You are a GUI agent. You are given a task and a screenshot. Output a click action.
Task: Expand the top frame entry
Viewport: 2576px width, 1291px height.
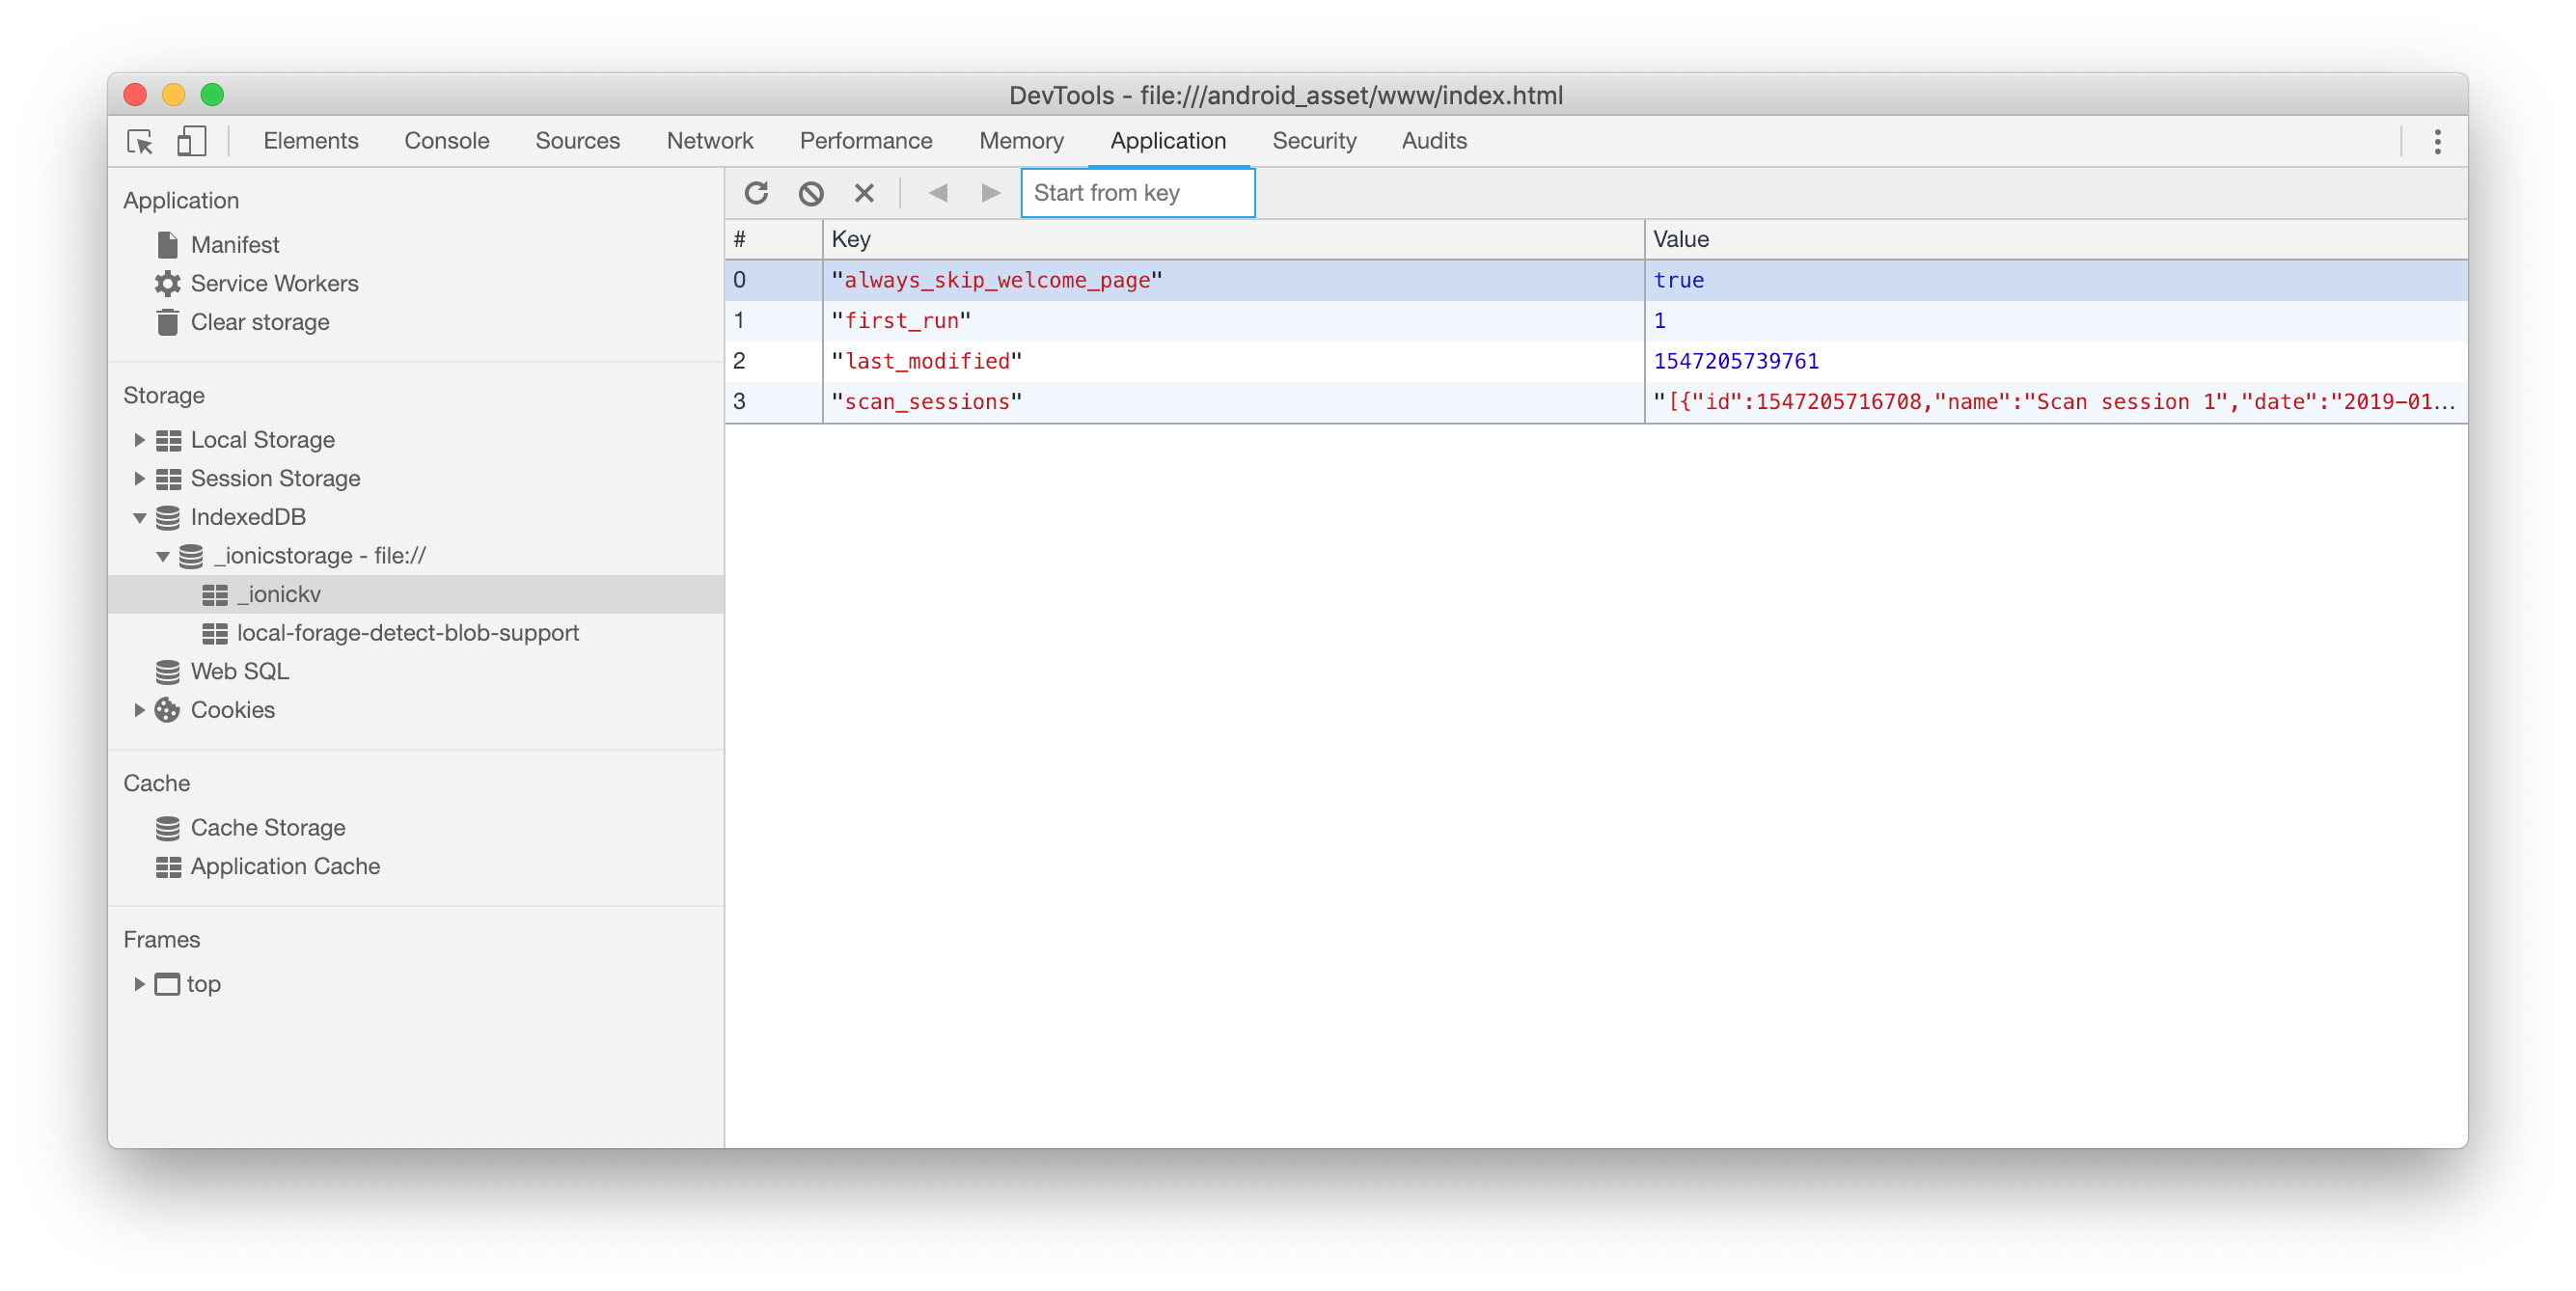pos(139,984)
